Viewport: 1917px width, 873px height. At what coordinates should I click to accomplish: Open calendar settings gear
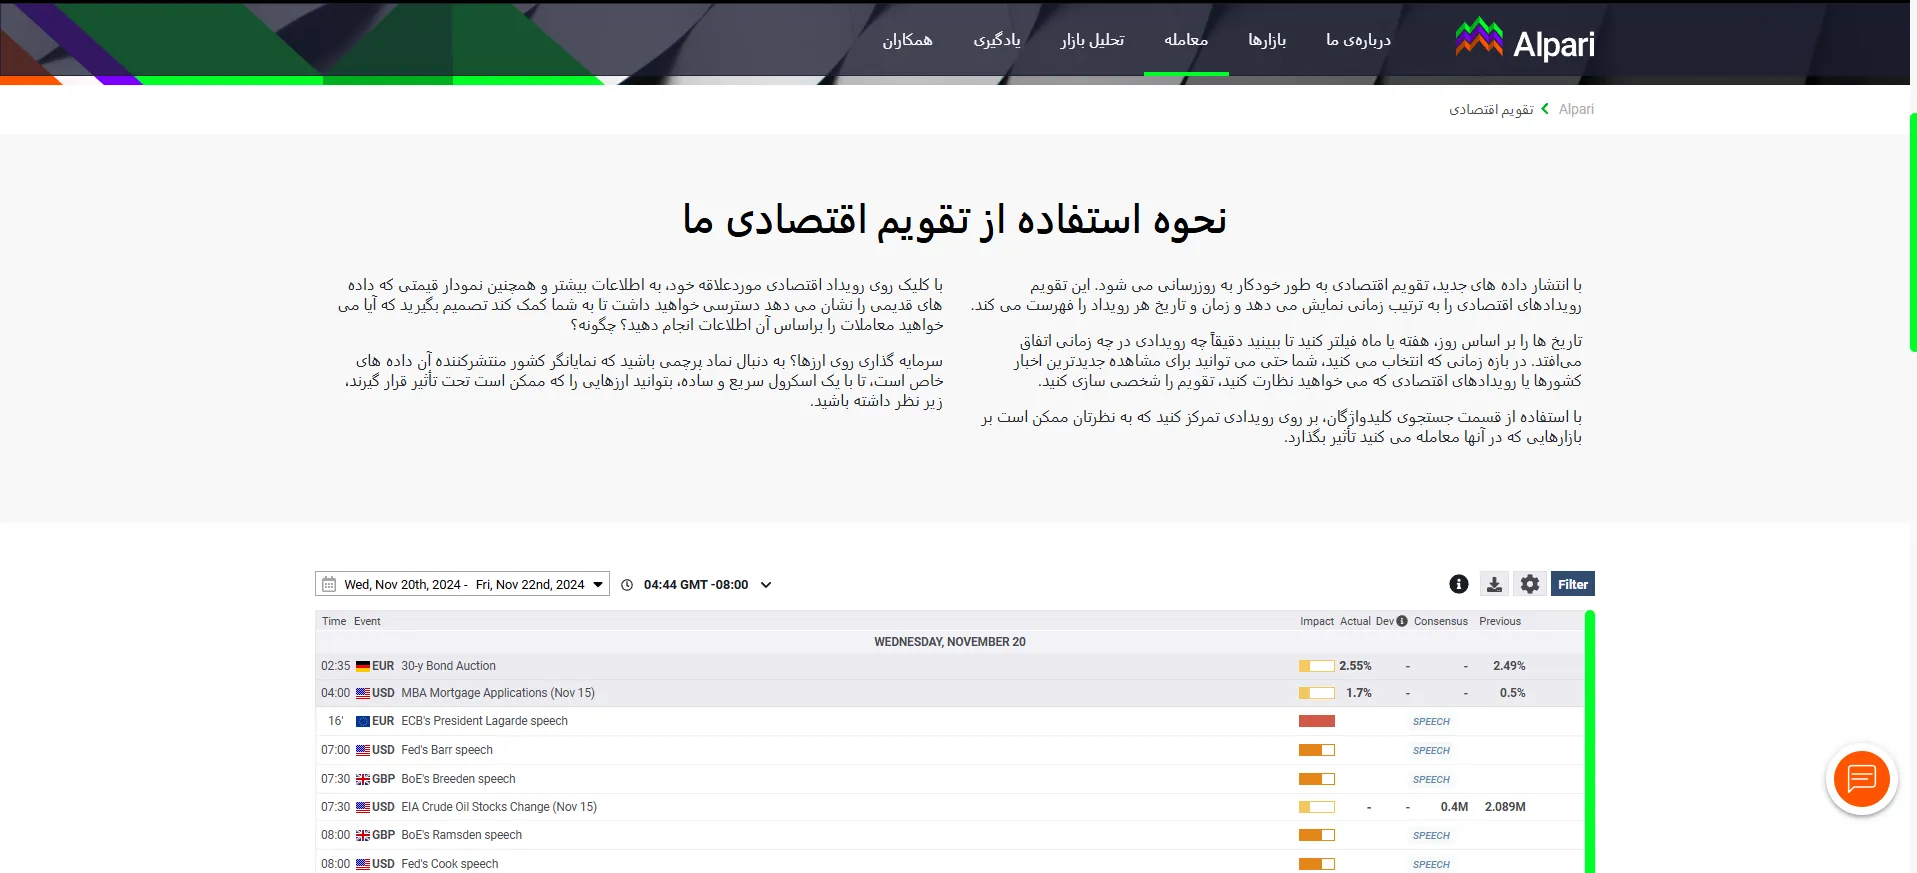1530,584
